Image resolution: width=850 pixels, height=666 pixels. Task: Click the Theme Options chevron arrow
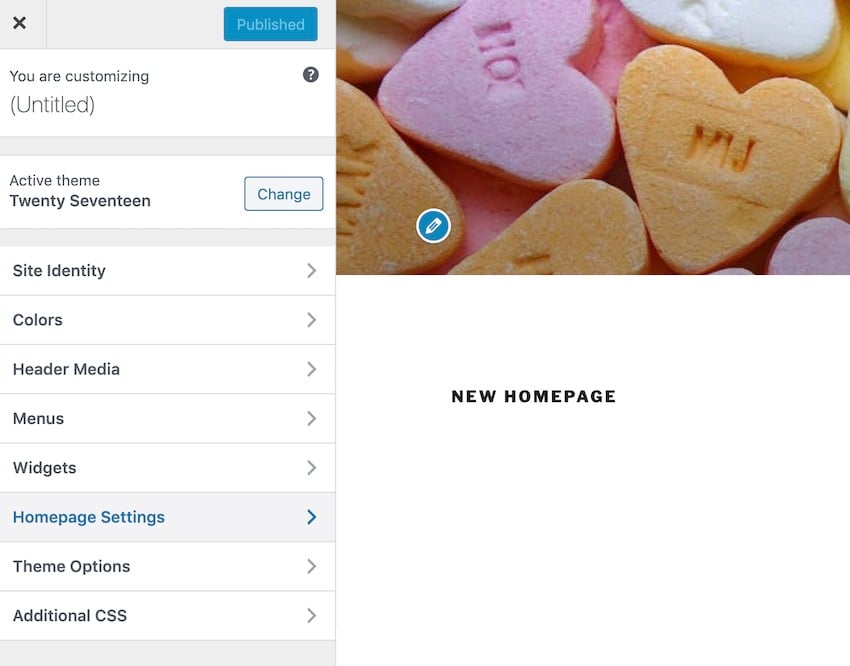[x=311, y=566]
